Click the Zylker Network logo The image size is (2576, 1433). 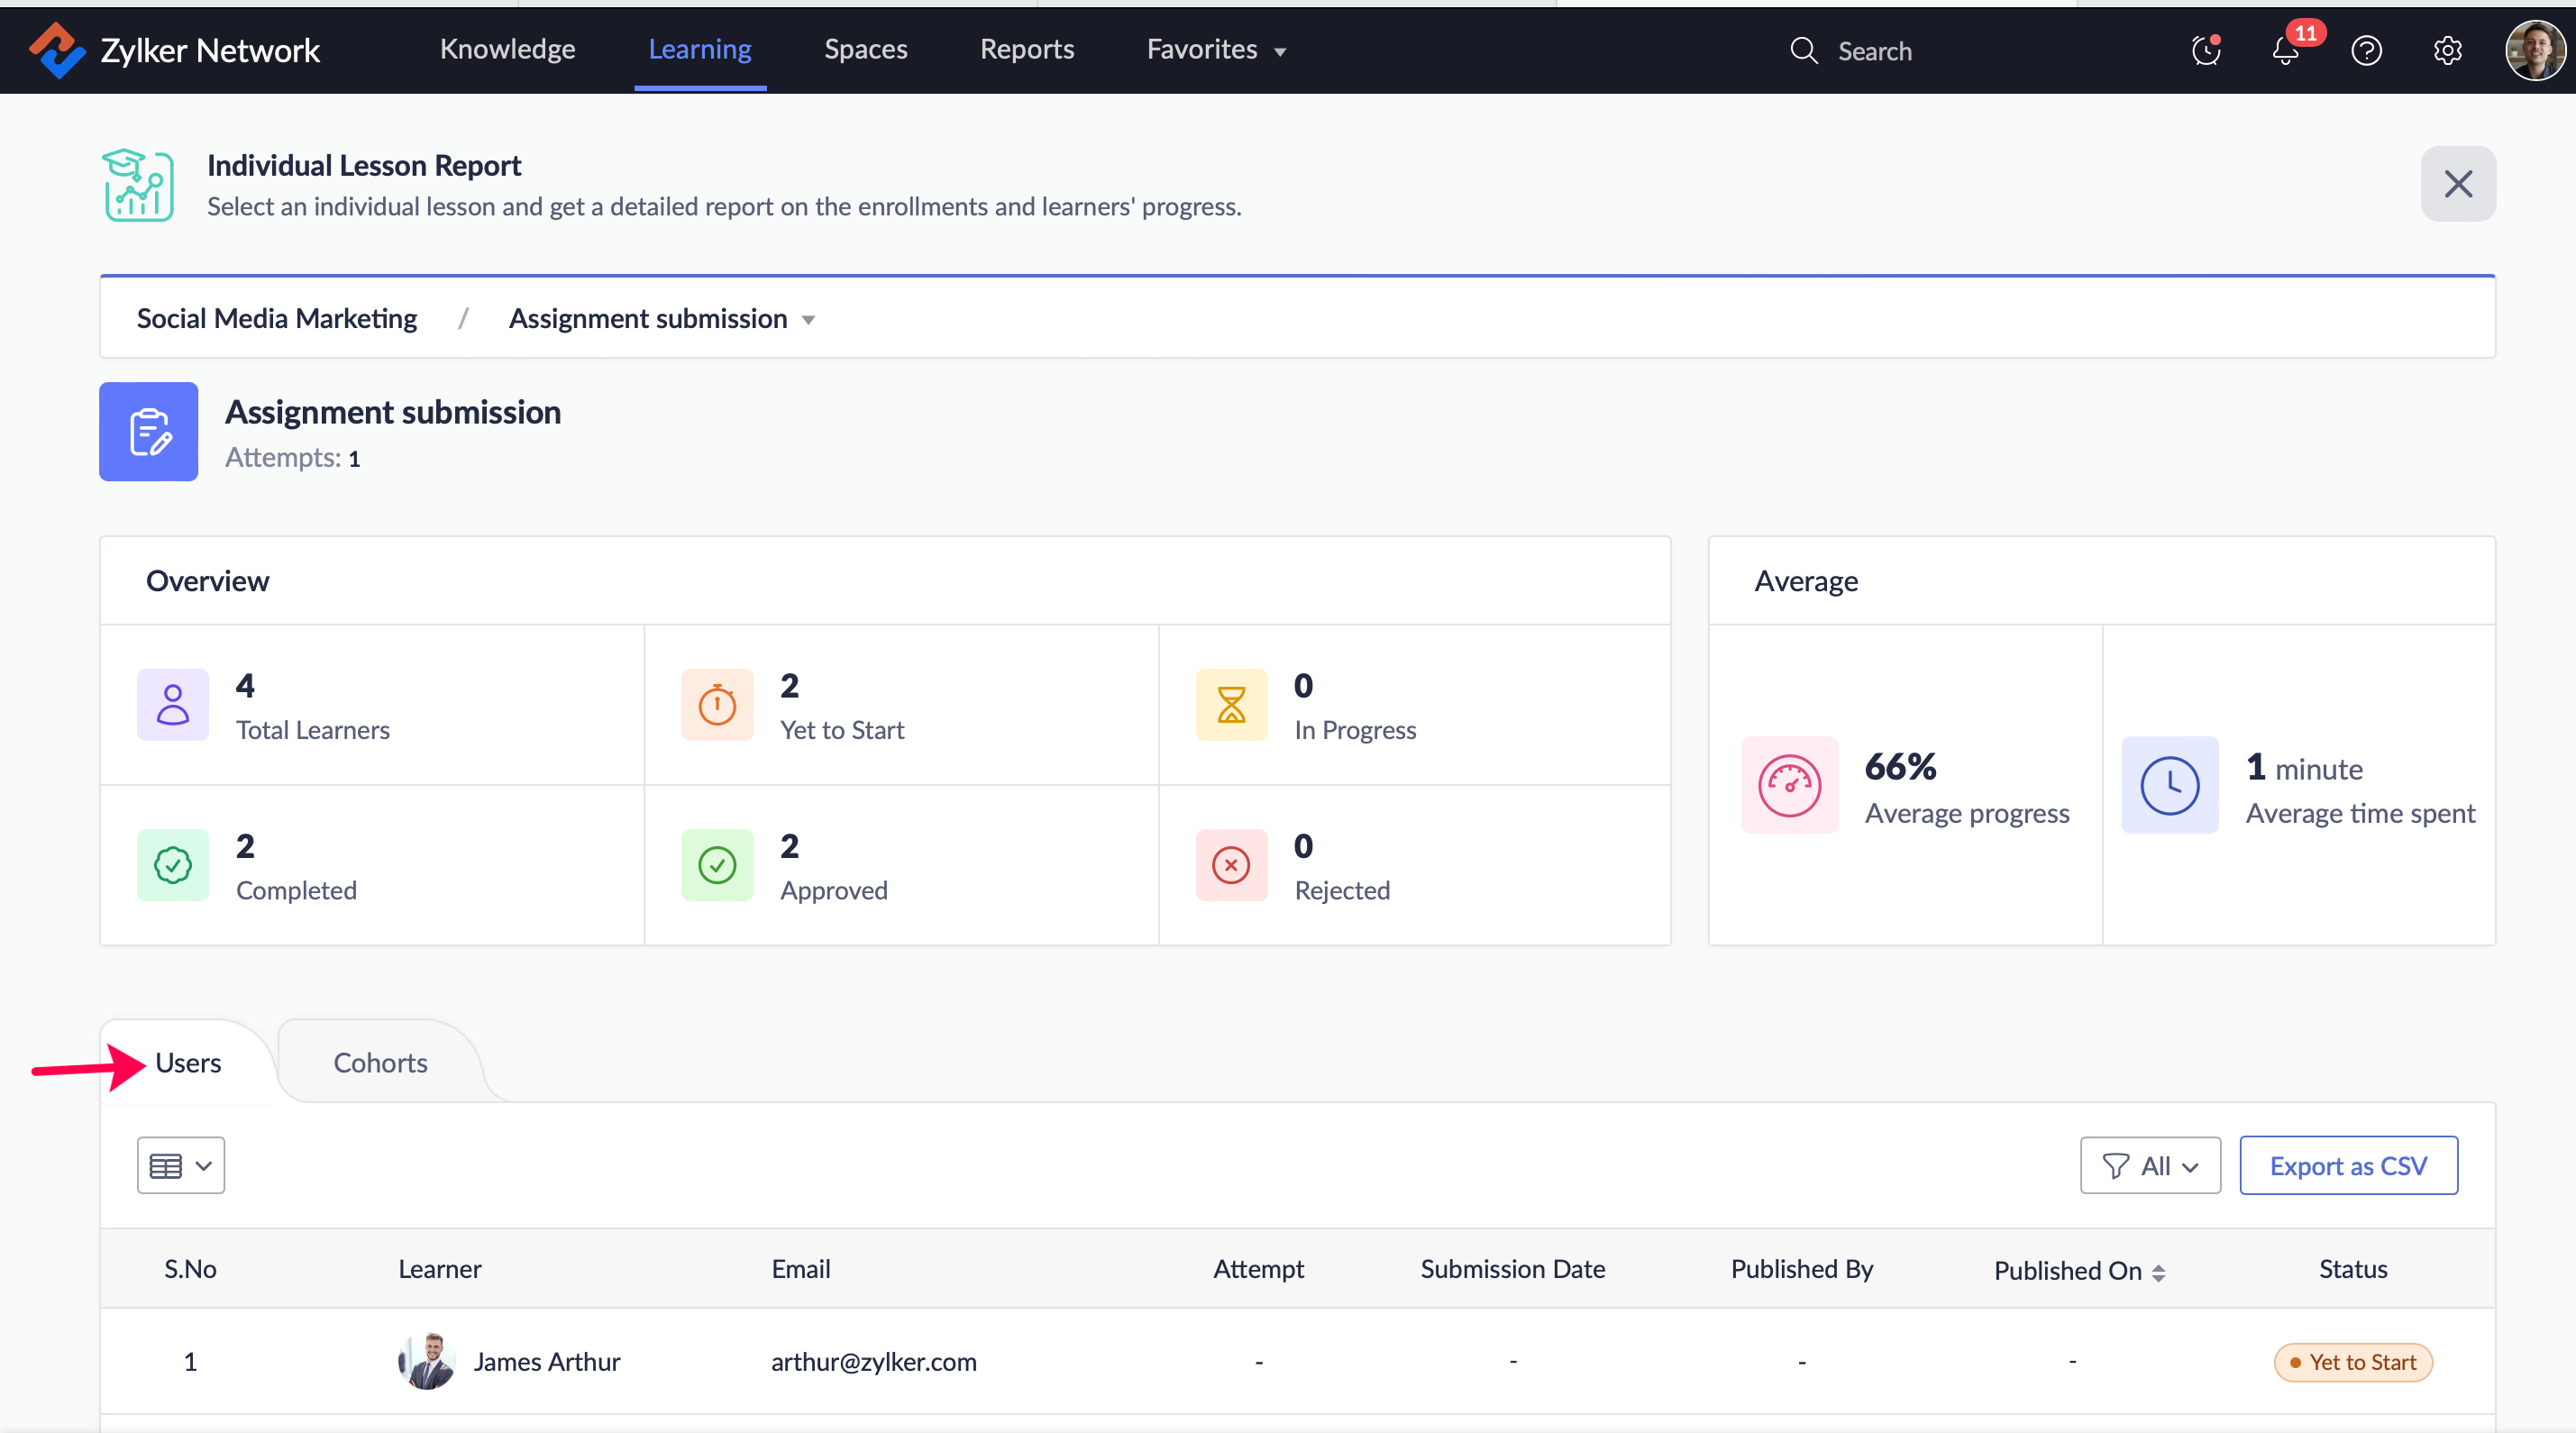[x=56, y=50]
